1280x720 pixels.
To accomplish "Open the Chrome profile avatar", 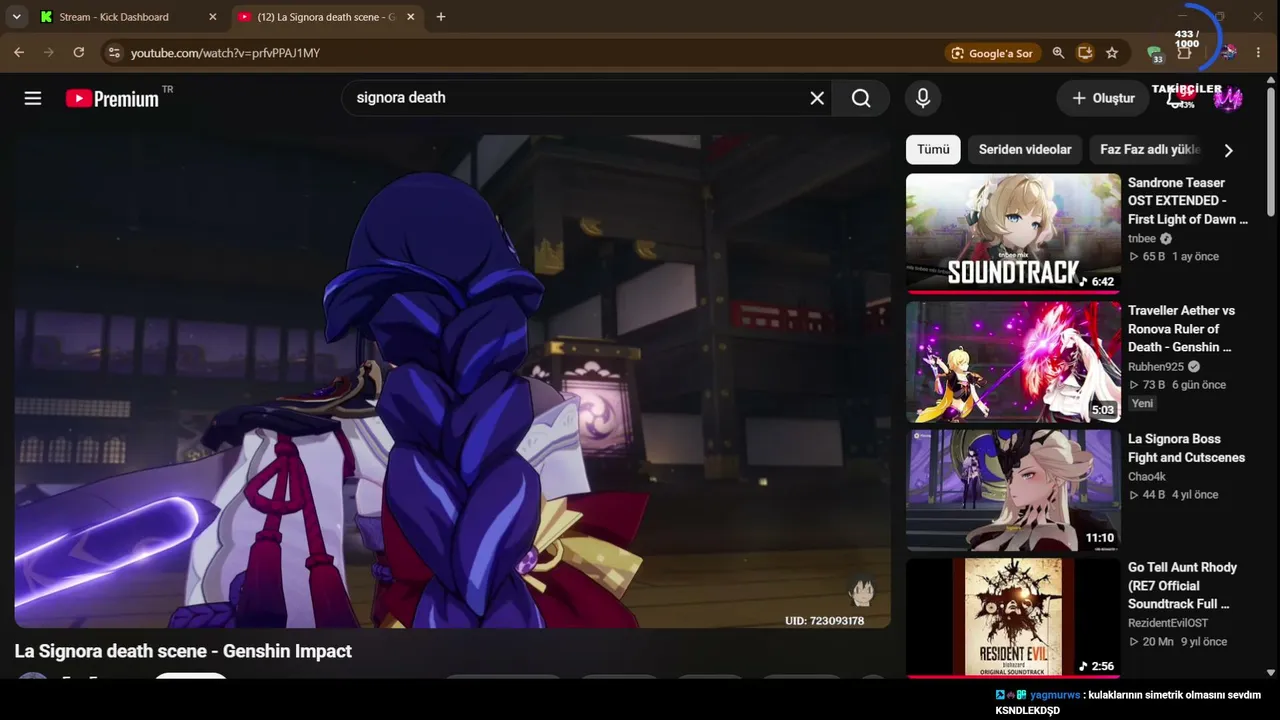I will tap(1229, 53).
